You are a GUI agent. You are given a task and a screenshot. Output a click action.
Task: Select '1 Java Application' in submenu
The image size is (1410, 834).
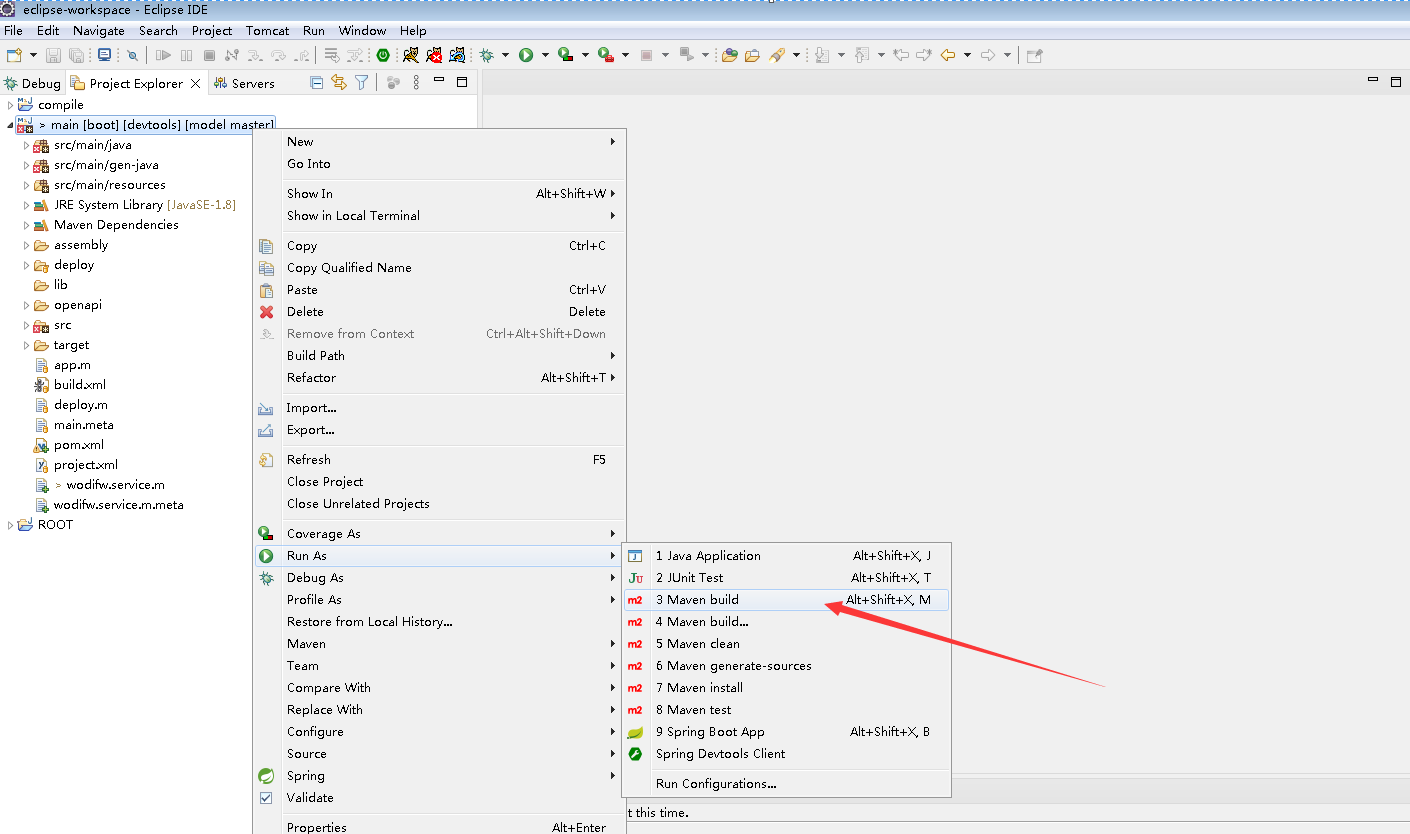coord(785,556)
